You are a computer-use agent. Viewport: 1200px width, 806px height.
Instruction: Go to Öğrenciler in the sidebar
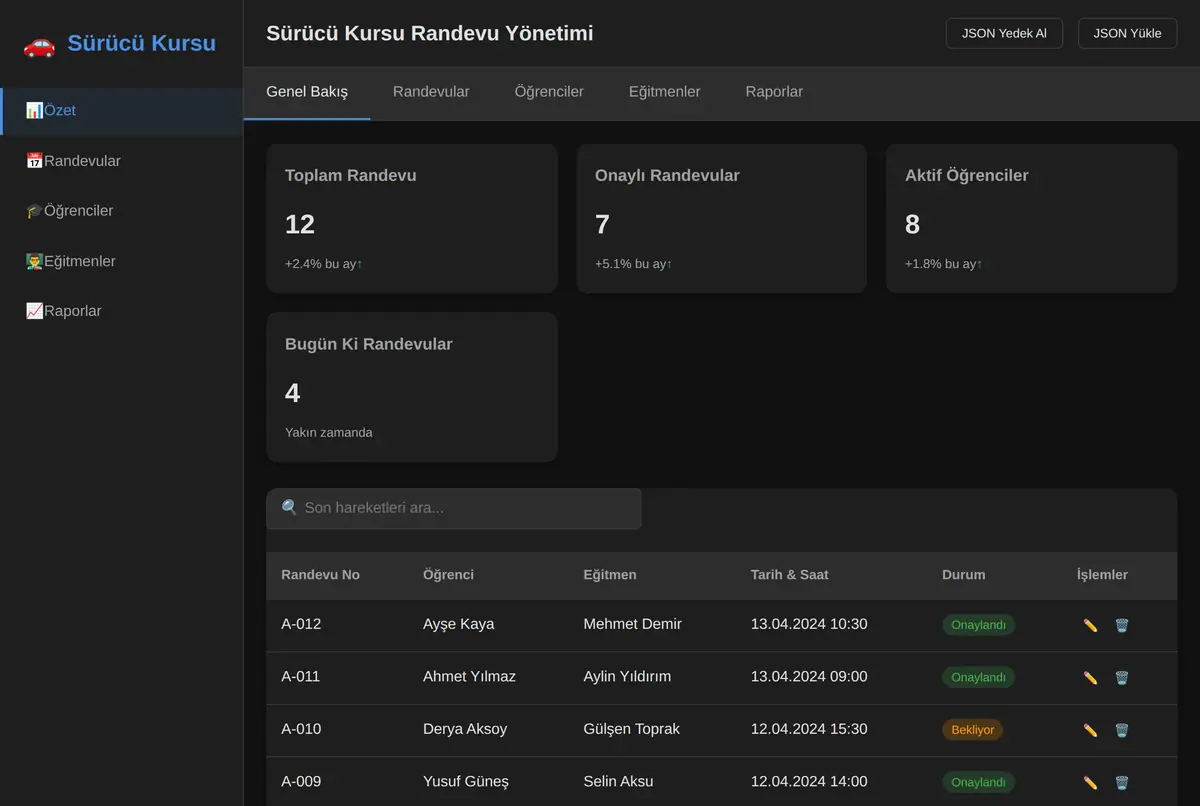pos(121,211)
